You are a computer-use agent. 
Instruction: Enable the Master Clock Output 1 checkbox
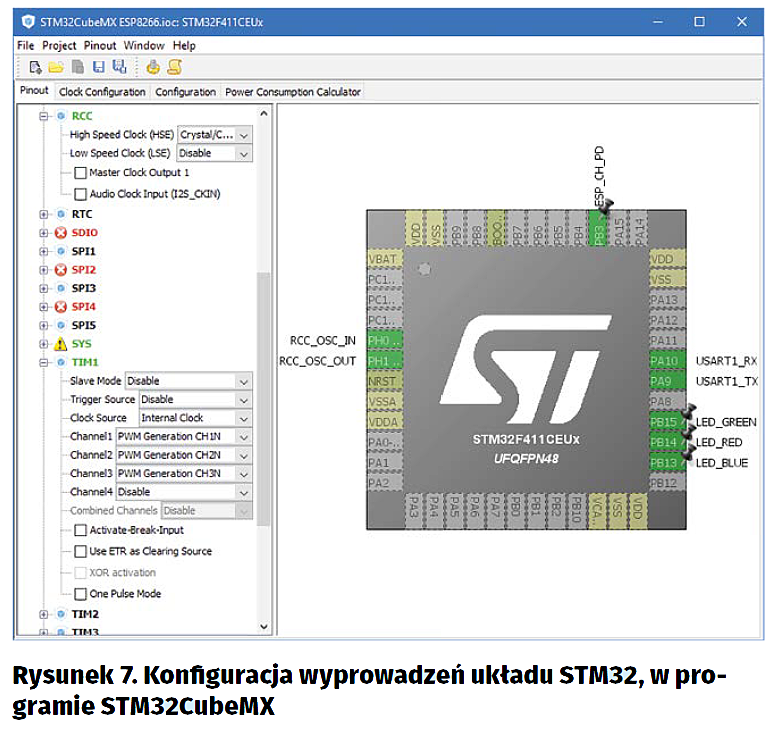[81, 173]
